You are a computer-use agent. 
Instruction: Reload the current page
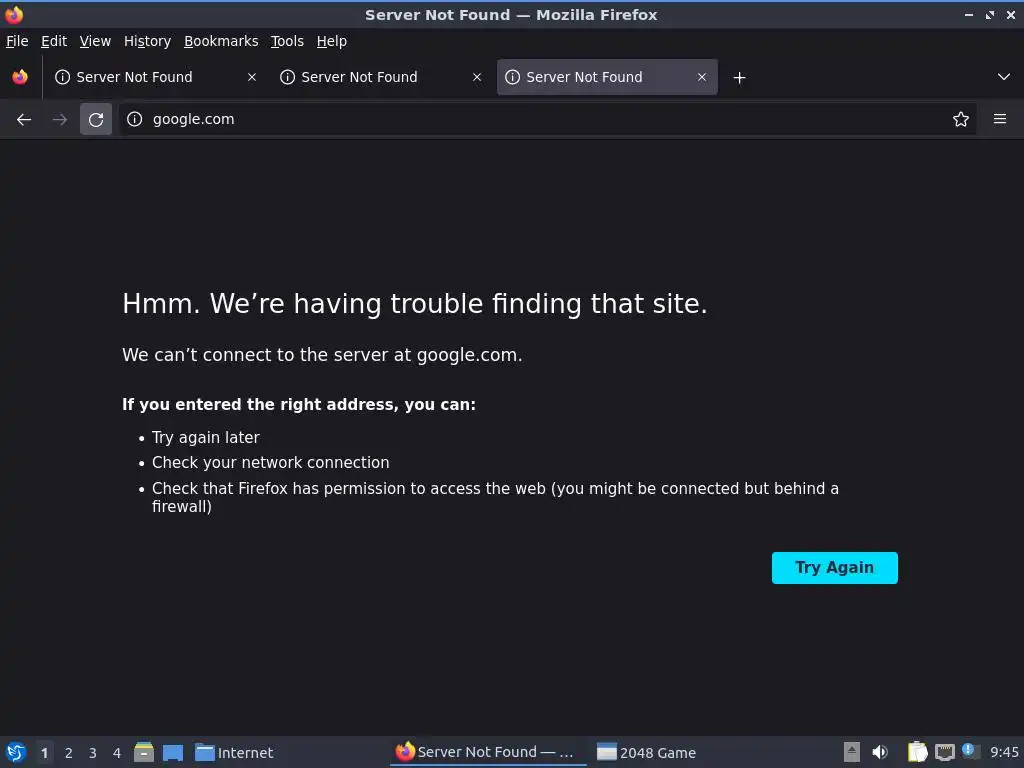pos(96,120)
